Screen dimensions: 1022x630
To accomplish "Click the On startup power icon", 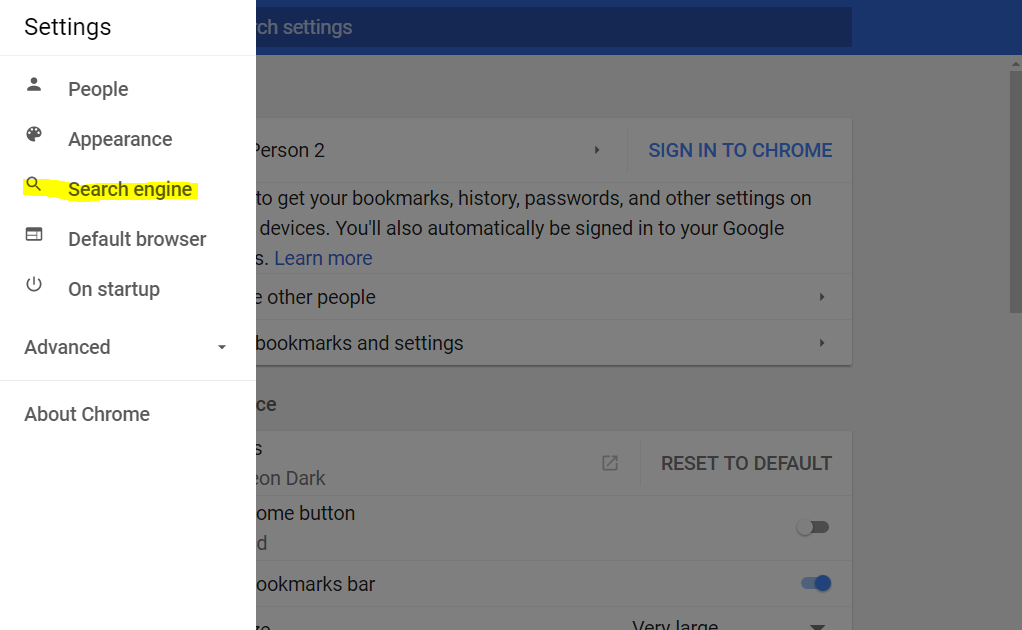I will [34, 284].
